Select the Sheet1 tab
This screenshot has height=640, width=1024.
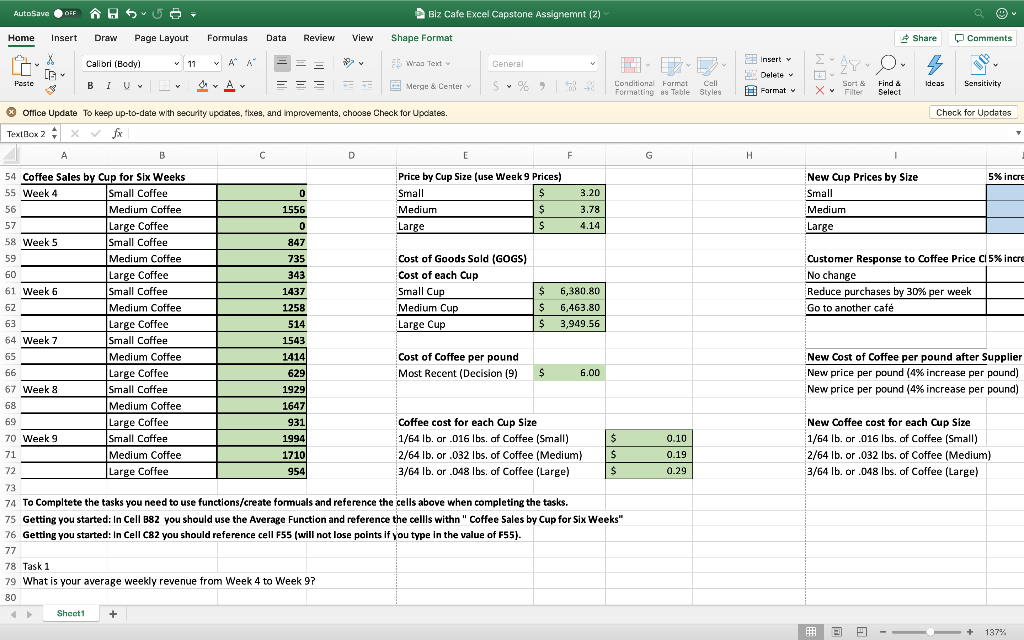click(71, 614)
